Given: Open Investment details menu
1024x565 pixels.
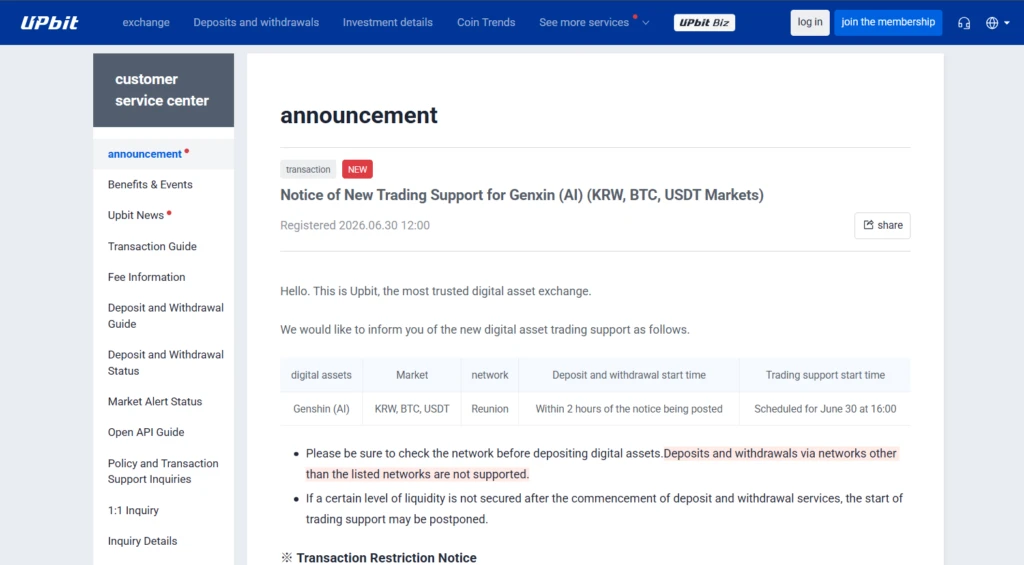Looking at the screenshot, I should click(x=387, y=22).
